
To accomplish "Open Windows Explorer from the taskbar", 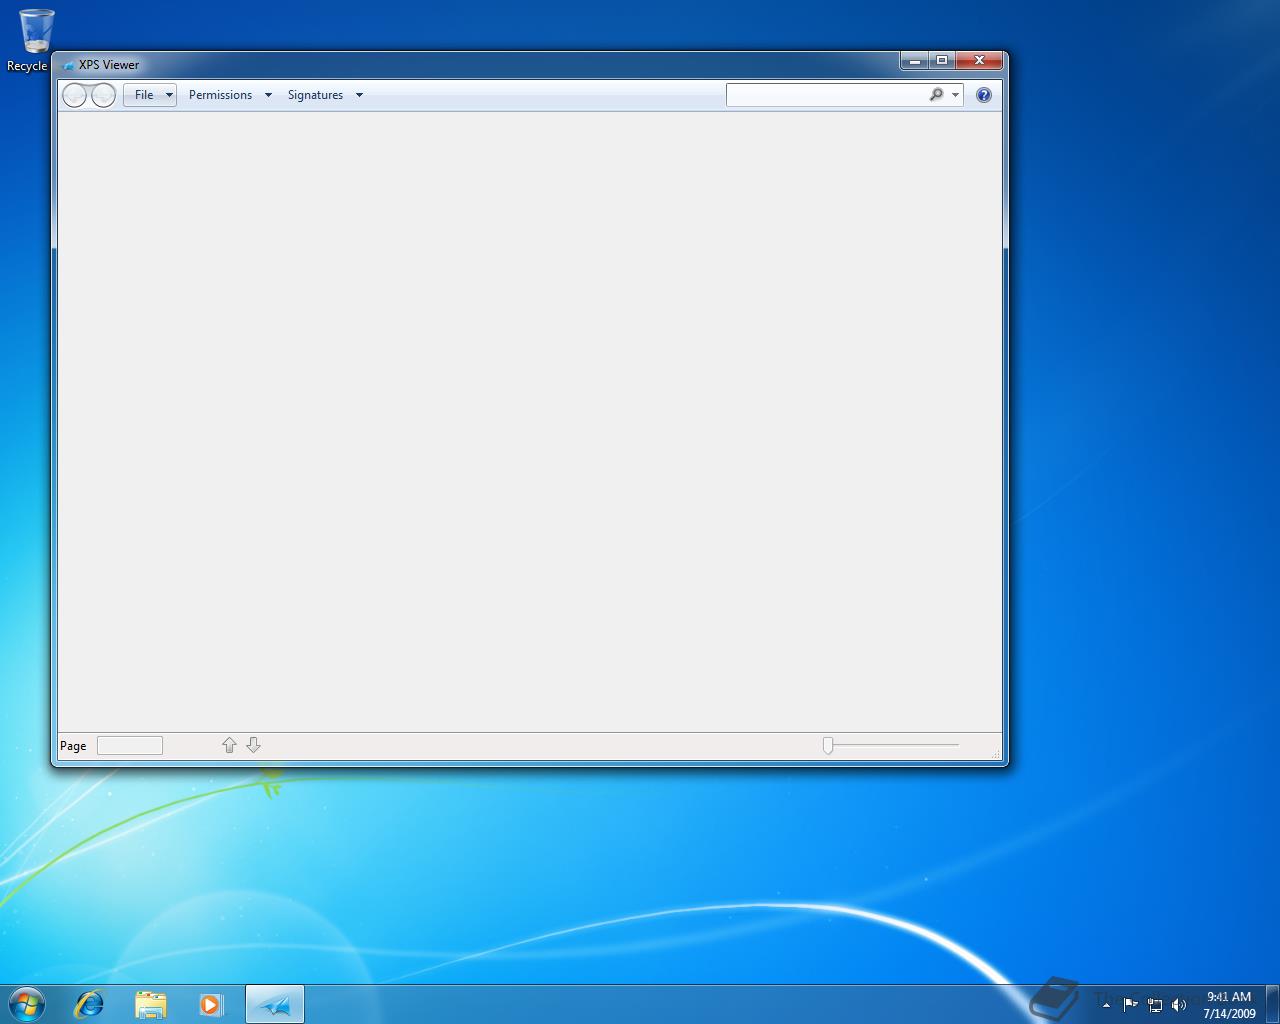I will pyautogui.click(x=150, y=1004).
